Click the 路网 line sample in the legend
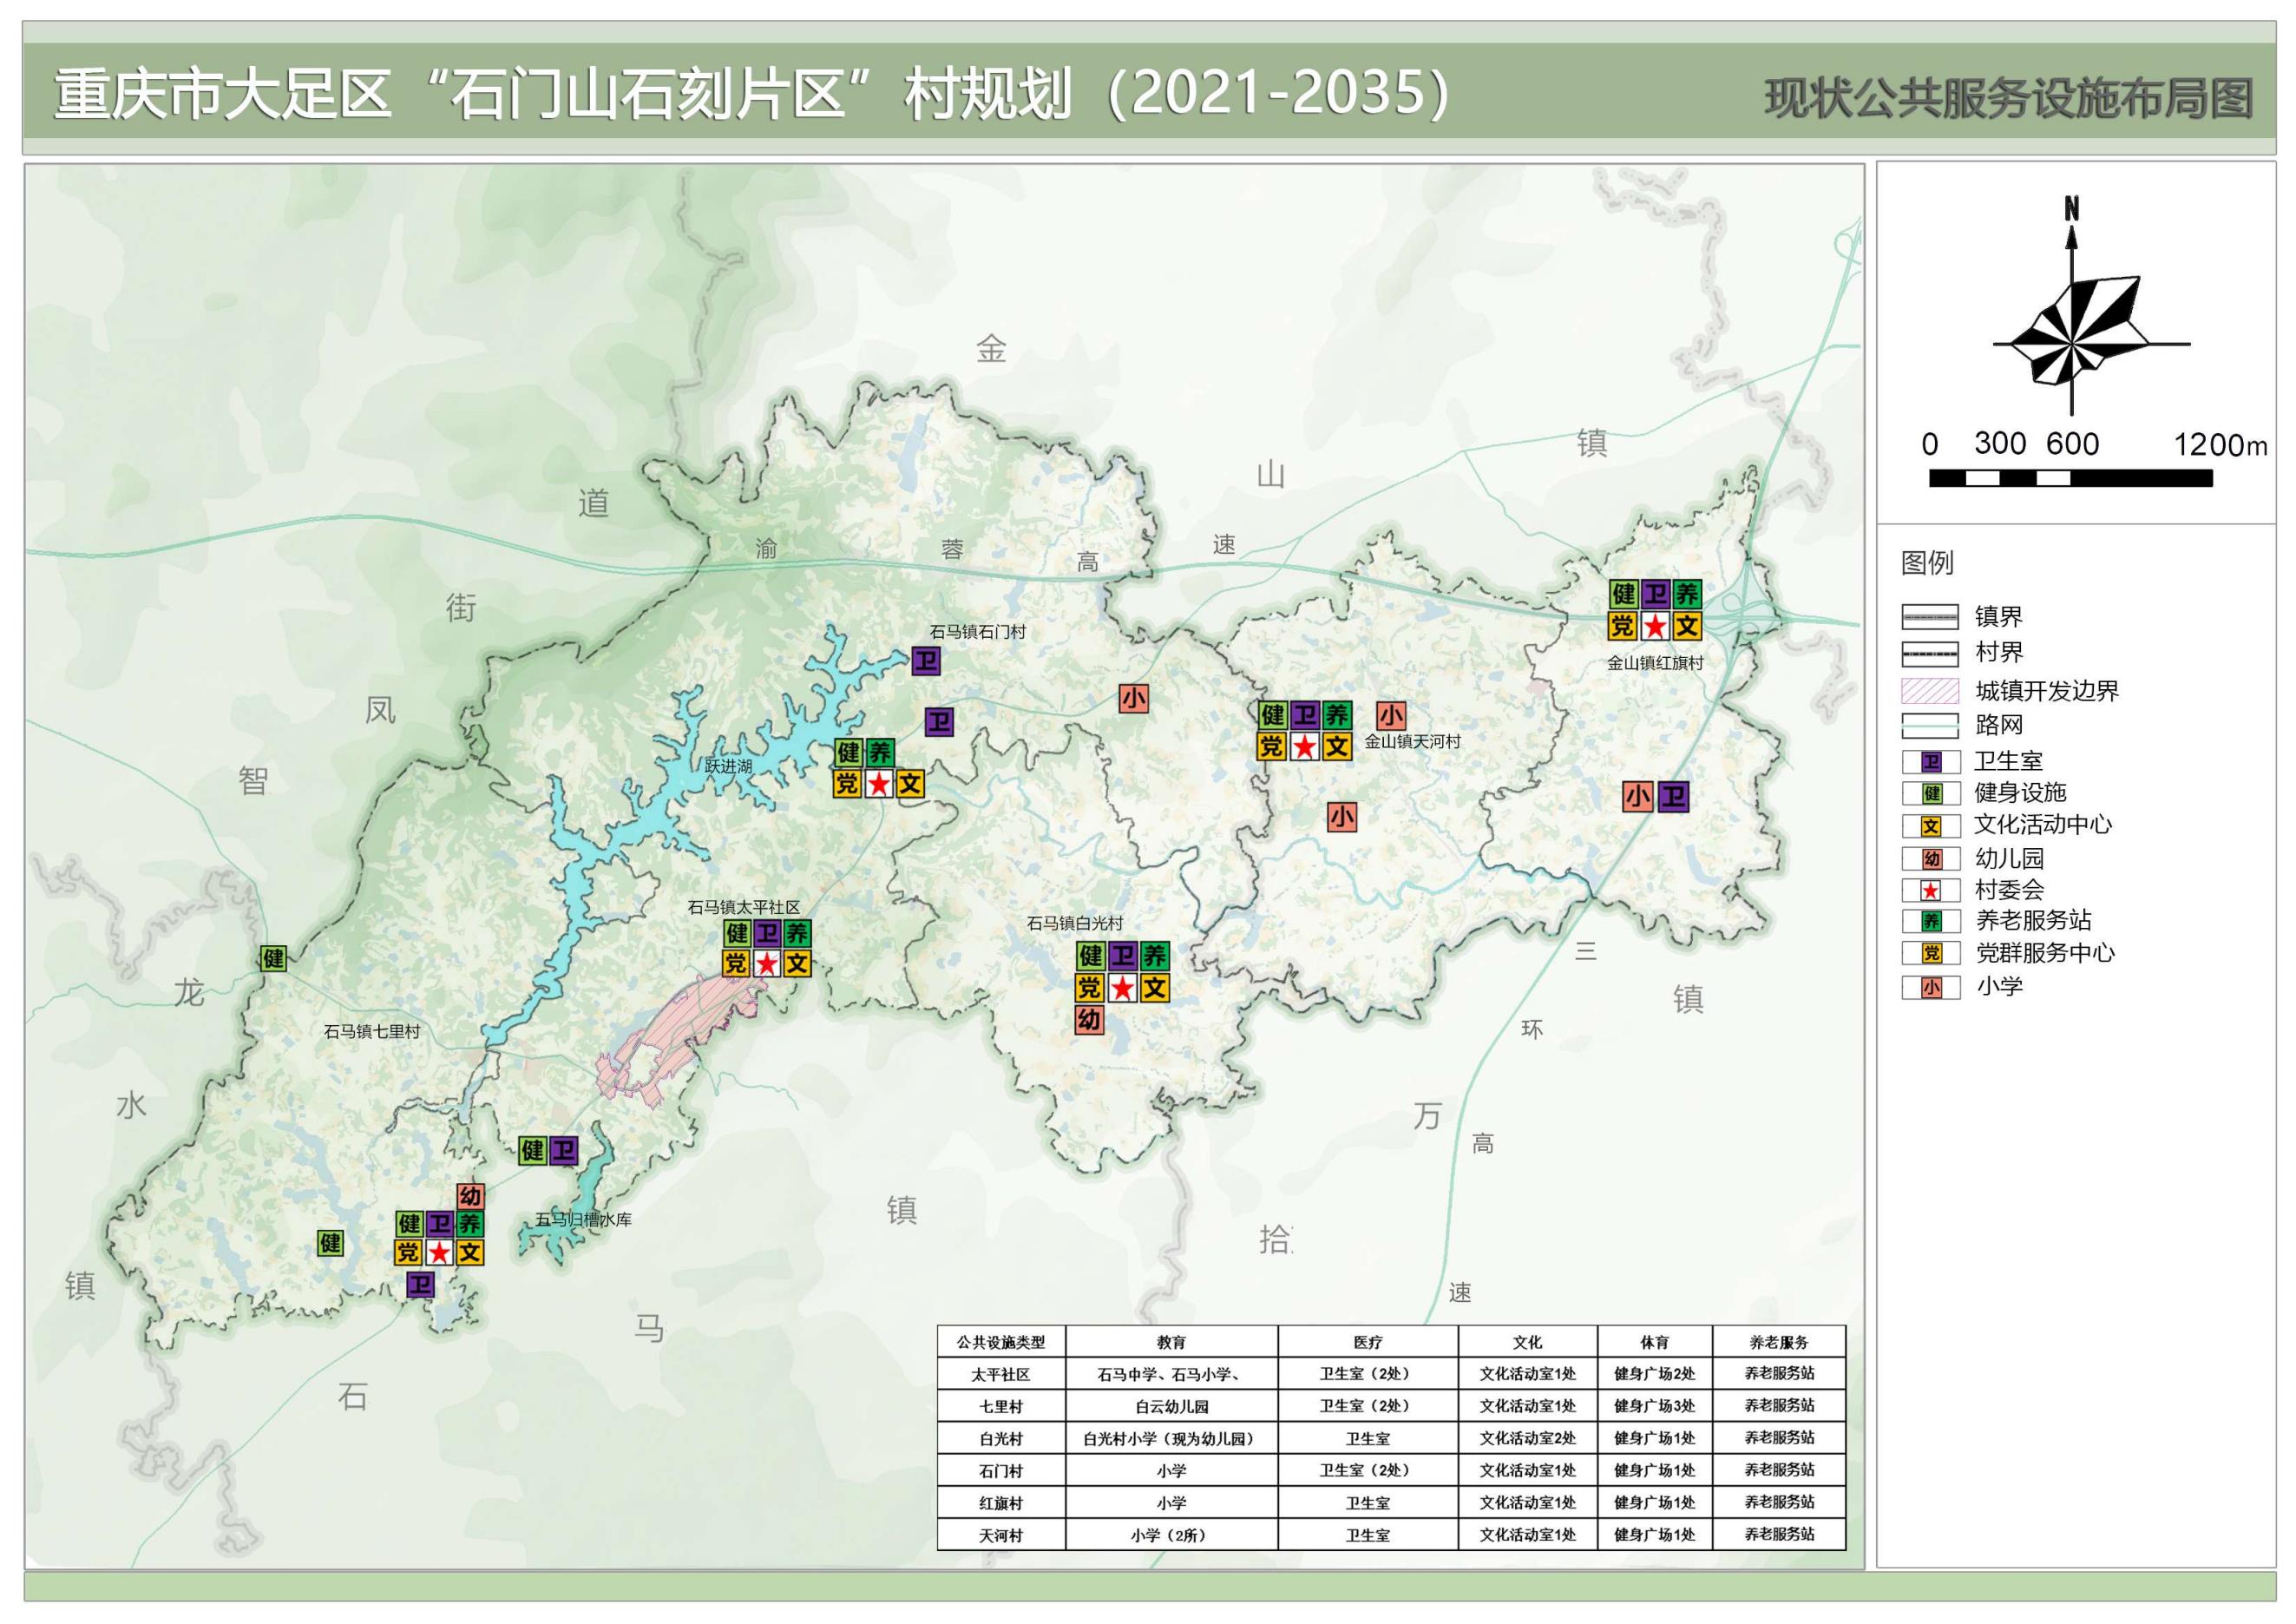 1930,725
